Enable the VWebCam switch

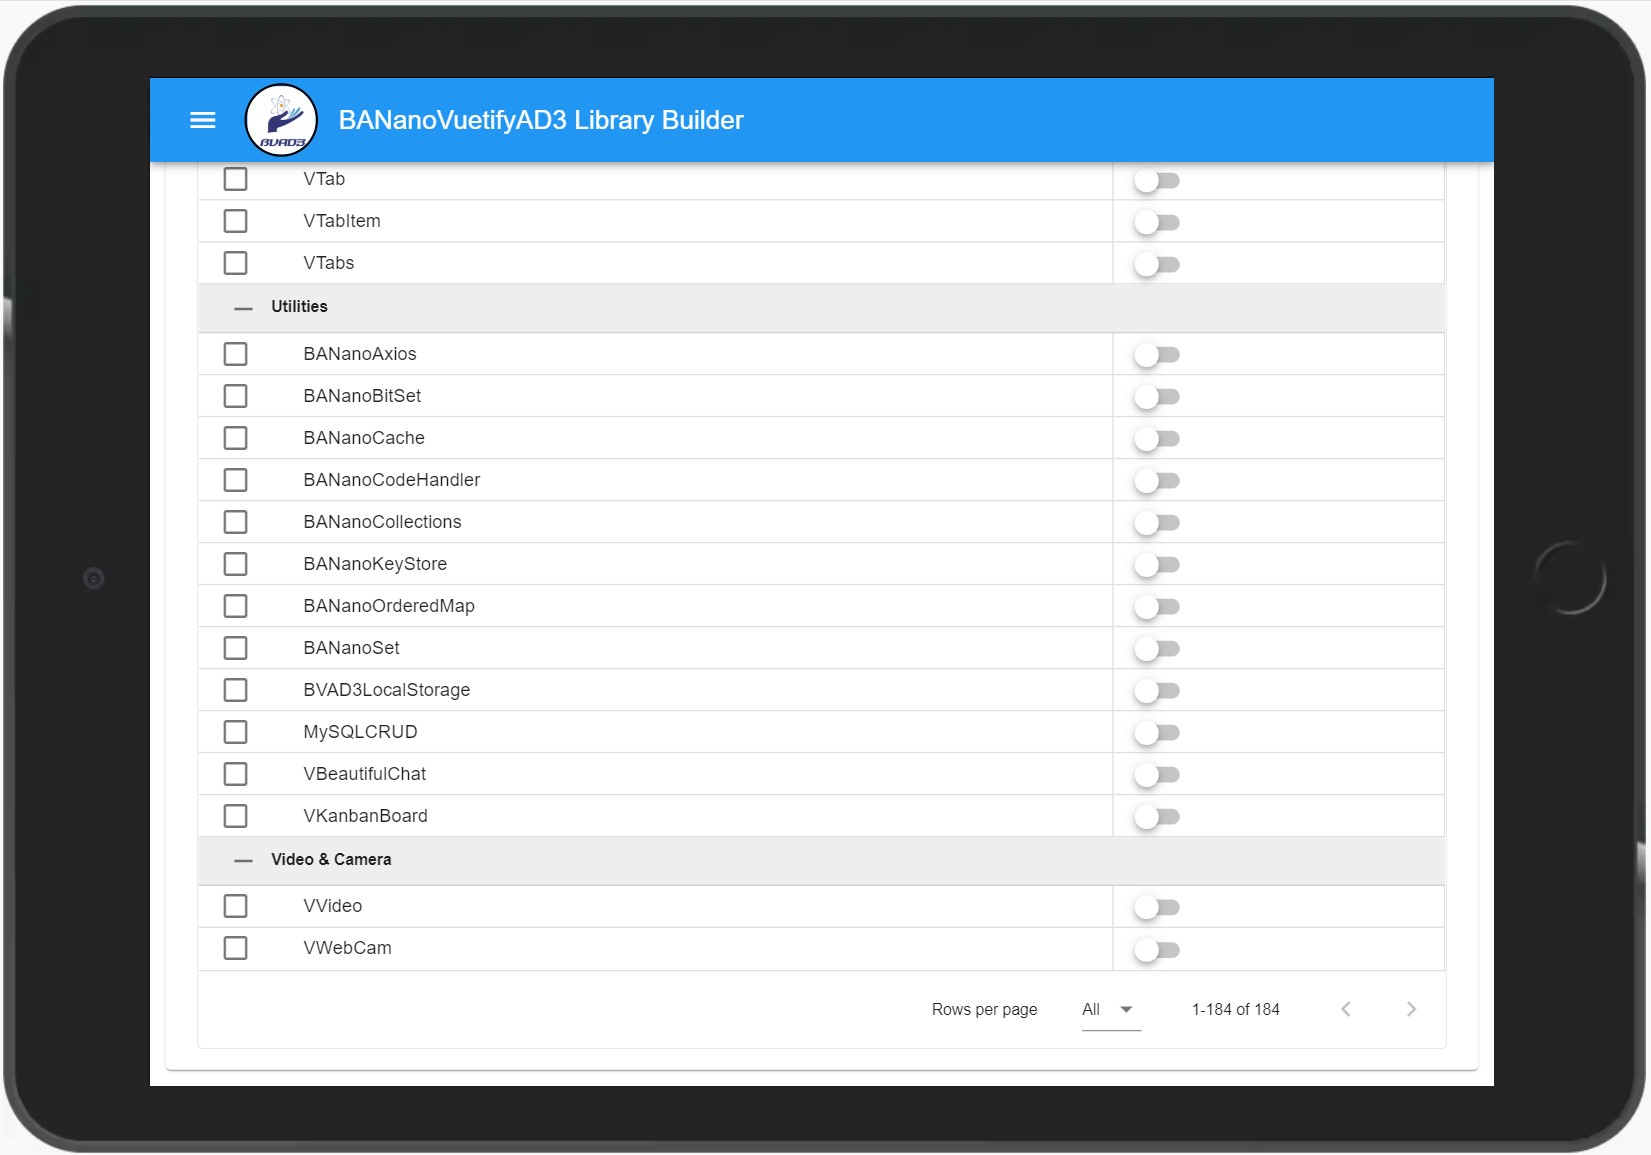click(1157, 950)
